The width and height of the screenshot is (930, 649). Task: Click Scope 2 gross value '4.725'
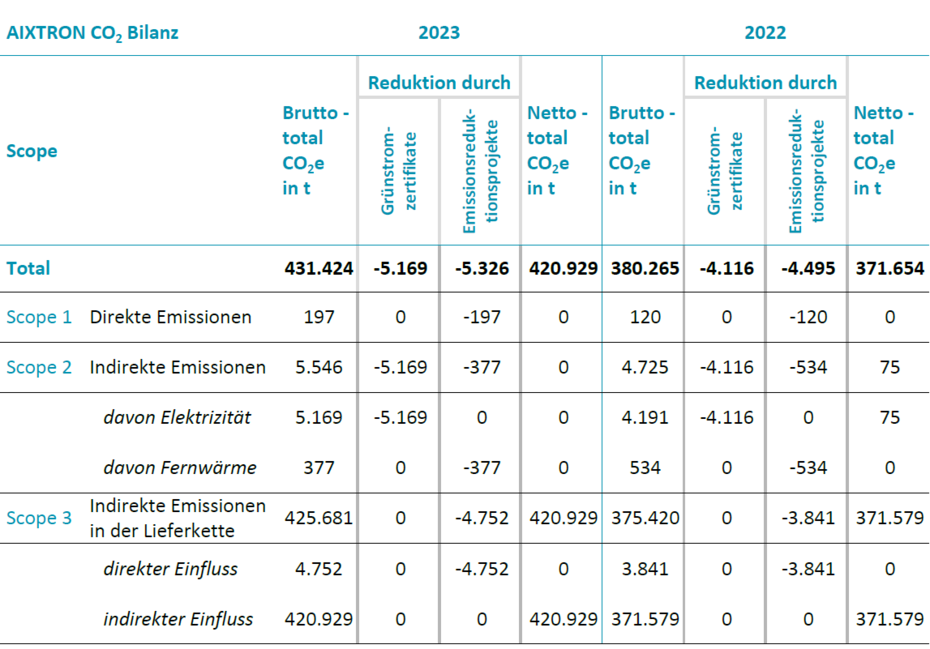tap(645, 367)
